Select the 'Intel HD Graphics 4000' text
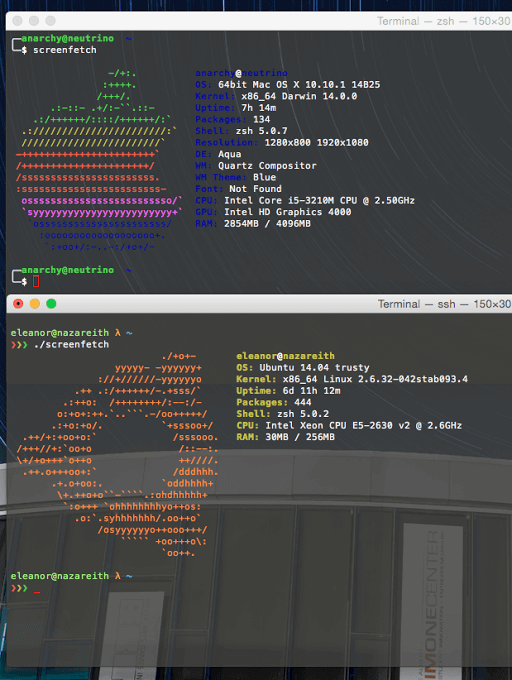The width and height of the screenshot is (512, 680). 287,212
